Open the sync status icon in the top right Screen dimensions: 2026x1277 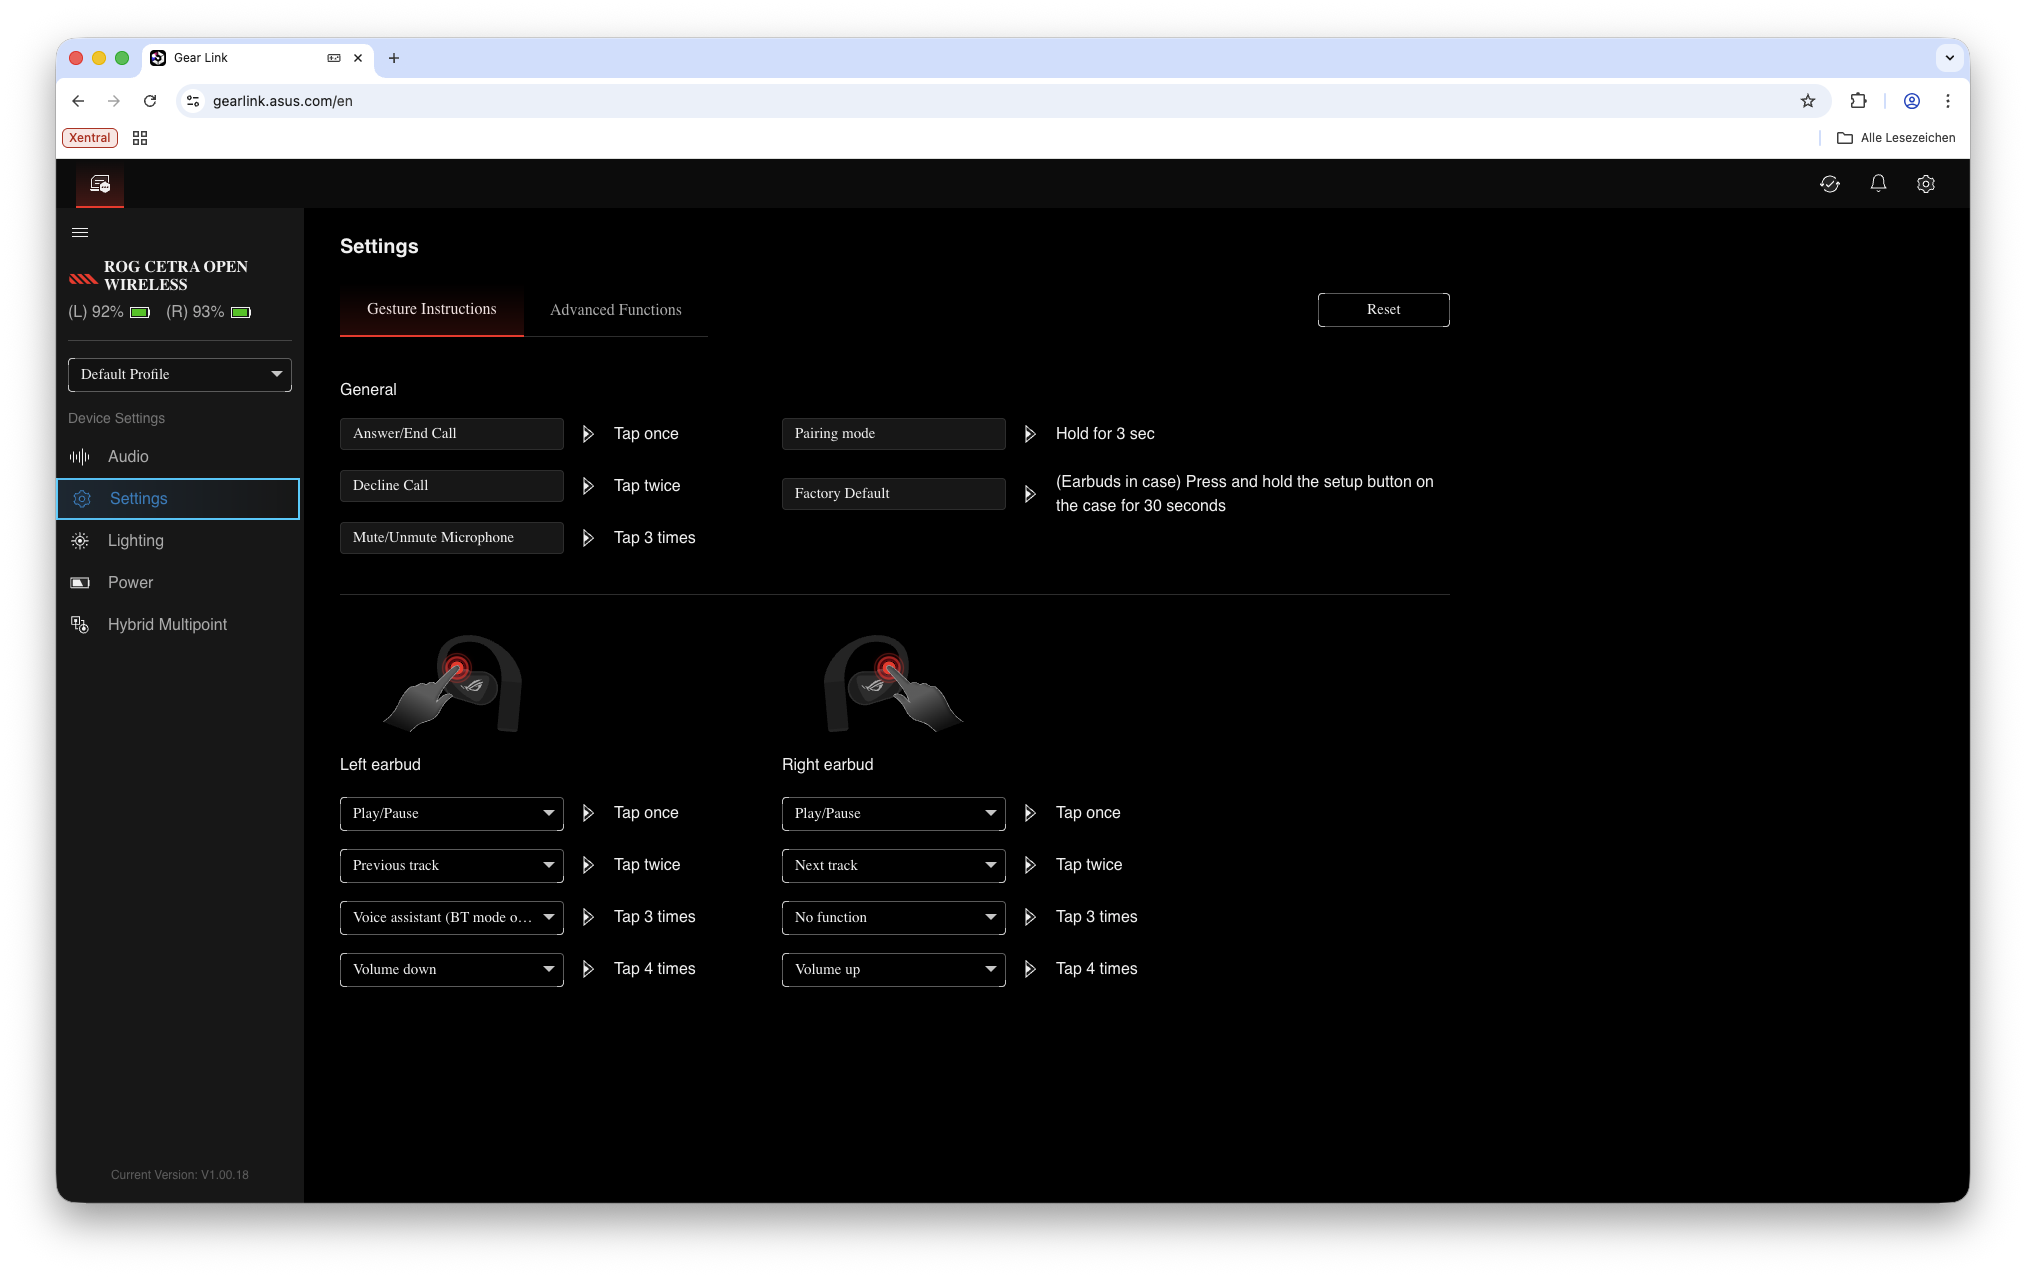click(x=1829, y=184)
